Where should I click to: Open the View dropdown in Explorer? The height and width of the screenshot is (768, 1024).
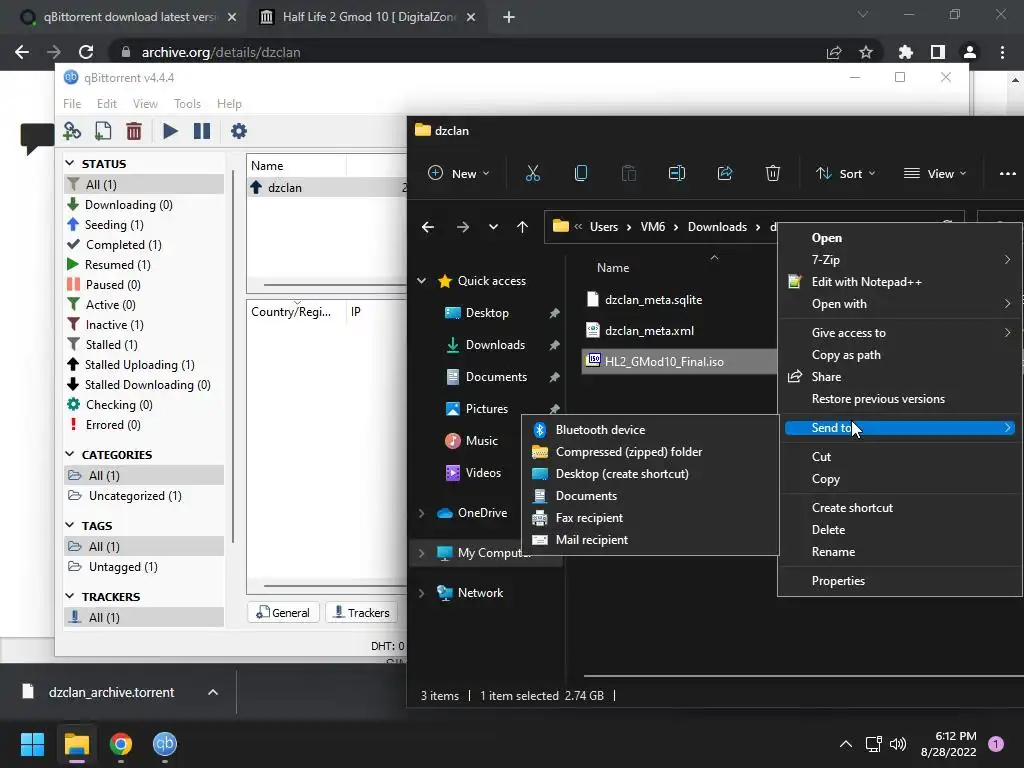tap(934, 173)
